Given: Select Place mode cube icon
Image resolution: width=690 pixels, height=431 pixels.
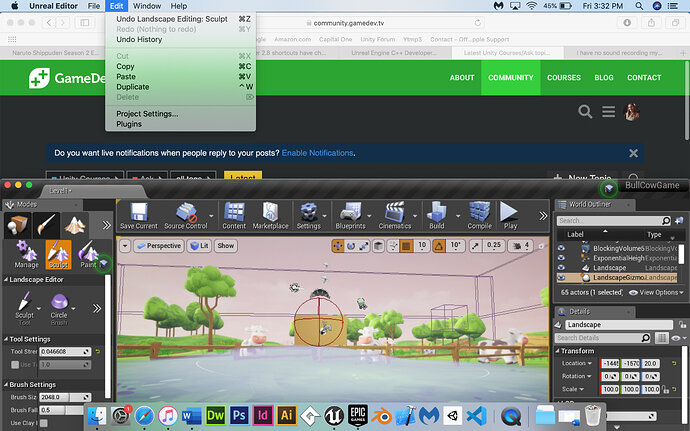Looking at the screenshot, I should tap(18, 225).
